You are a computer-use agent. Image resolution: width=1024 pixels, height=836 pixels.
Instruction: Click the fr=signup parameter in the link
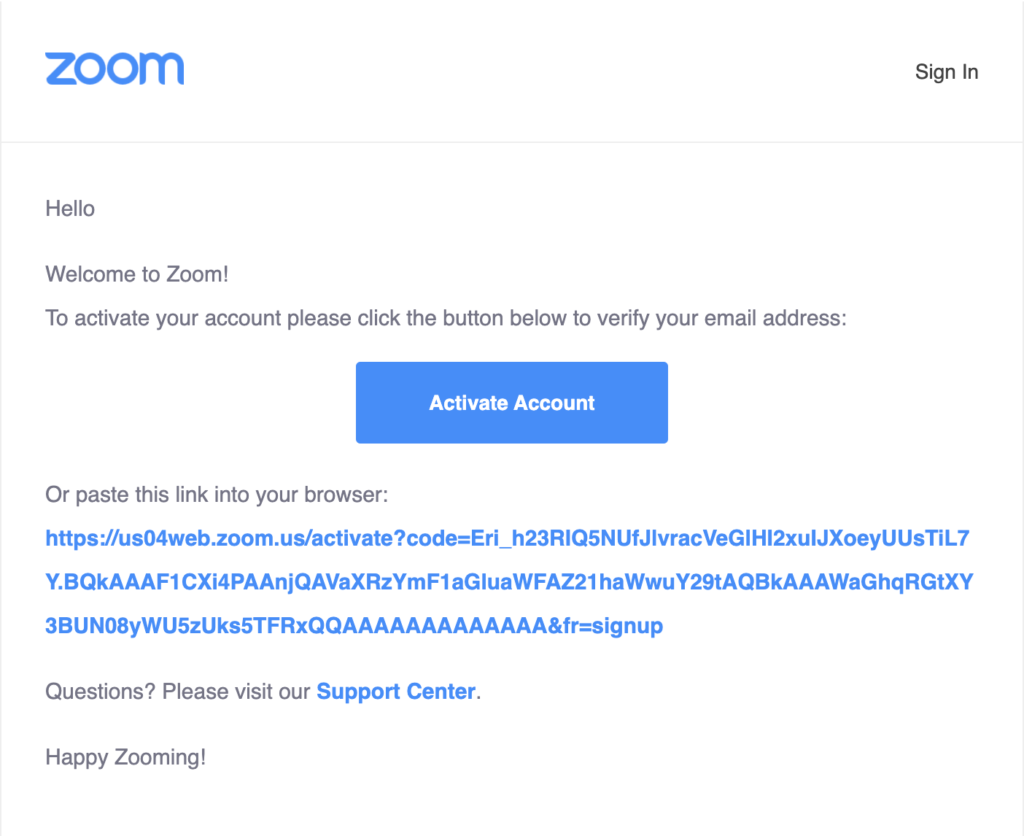pyautogui.click(x=613, y=626)
